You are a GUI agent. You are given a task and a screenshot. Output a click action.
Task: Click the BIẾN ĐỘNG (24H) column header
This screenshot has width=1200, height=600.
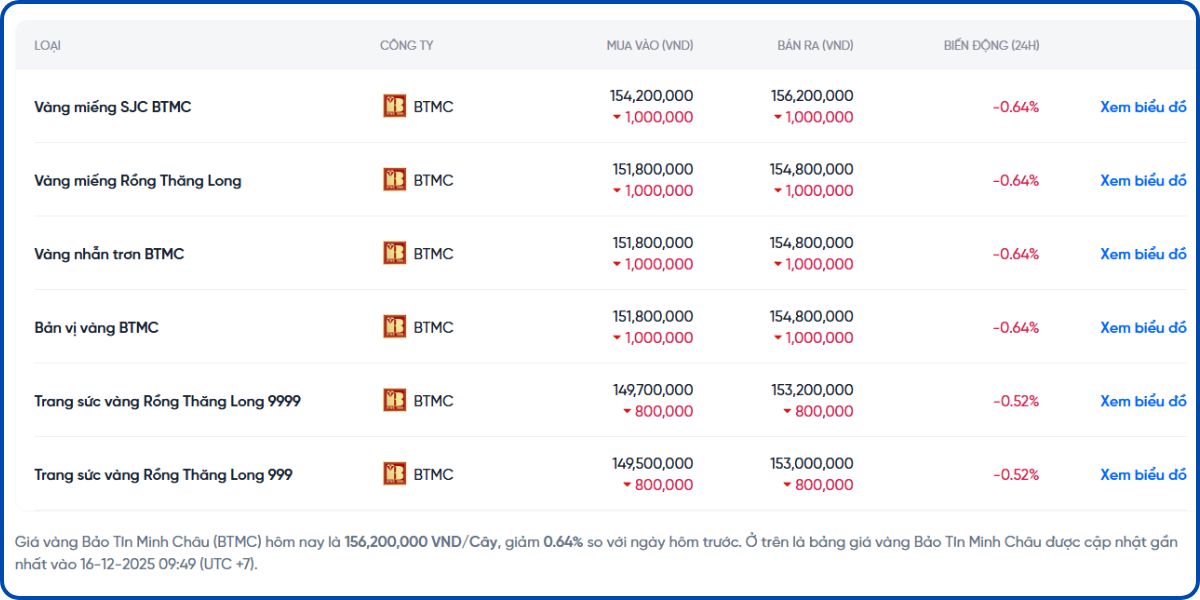tap(991, 46)
